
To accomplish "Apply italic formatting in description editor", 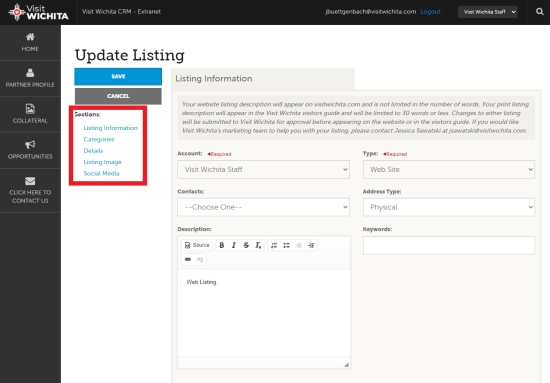I will (234, 245).
